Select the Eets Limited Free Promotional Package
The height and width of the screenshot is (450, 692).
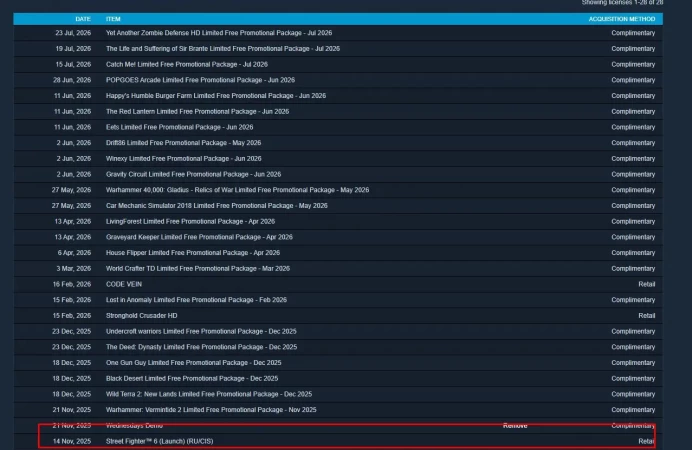[x=180, y=127]
